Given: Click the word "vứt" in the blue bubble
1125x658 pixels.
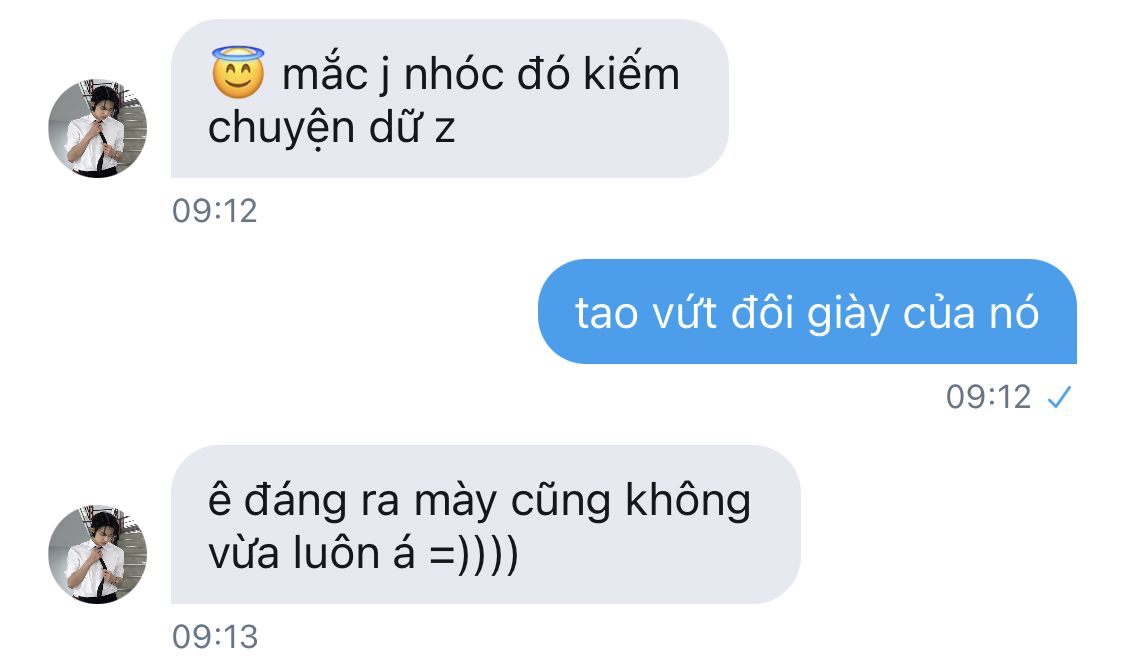Looking at the screenshot, I should pyautogui.click(x=684, y=313).
